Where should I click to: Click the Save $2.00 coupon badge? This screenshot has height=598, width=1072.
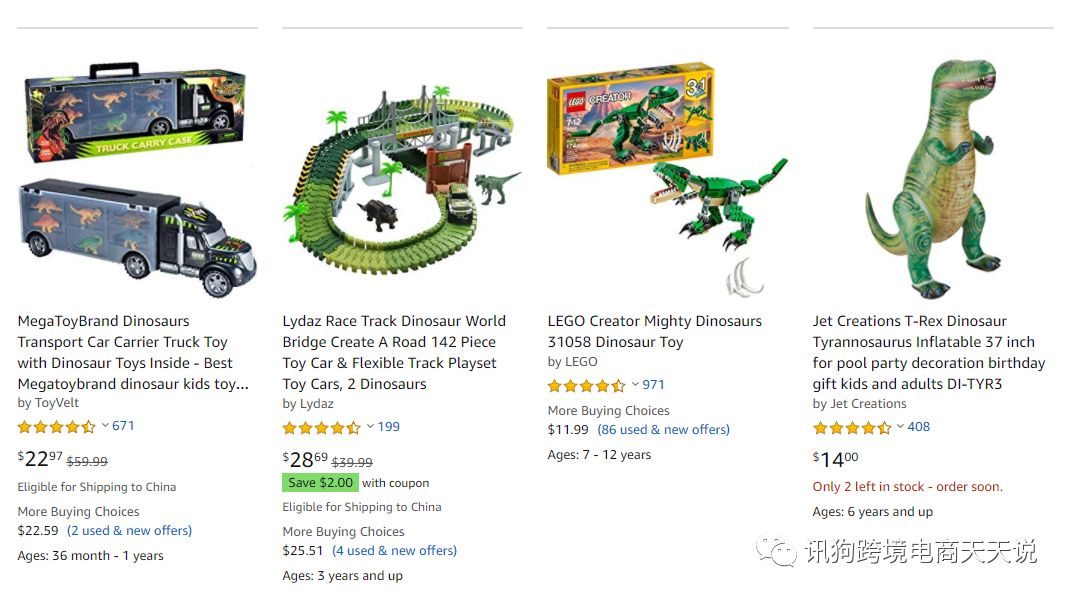[320, 482]
